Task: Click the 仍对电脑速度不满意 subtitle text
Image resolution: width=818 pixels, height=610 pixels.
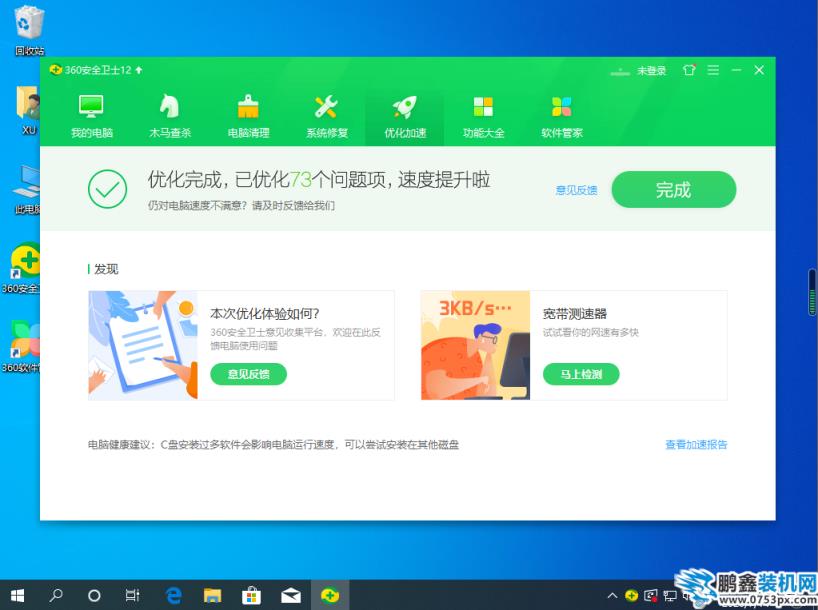Action: coord(241,206)
